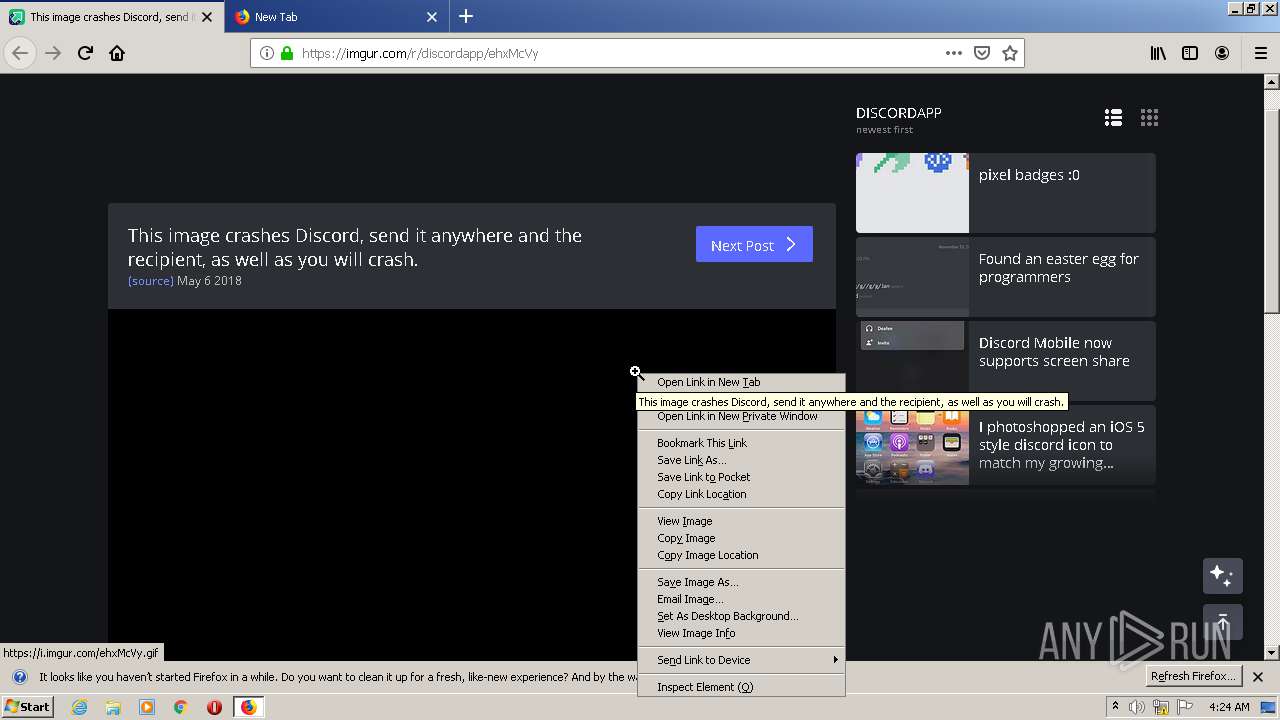Click the taskbar clock showing 4:24 AM

point(1229,707)
